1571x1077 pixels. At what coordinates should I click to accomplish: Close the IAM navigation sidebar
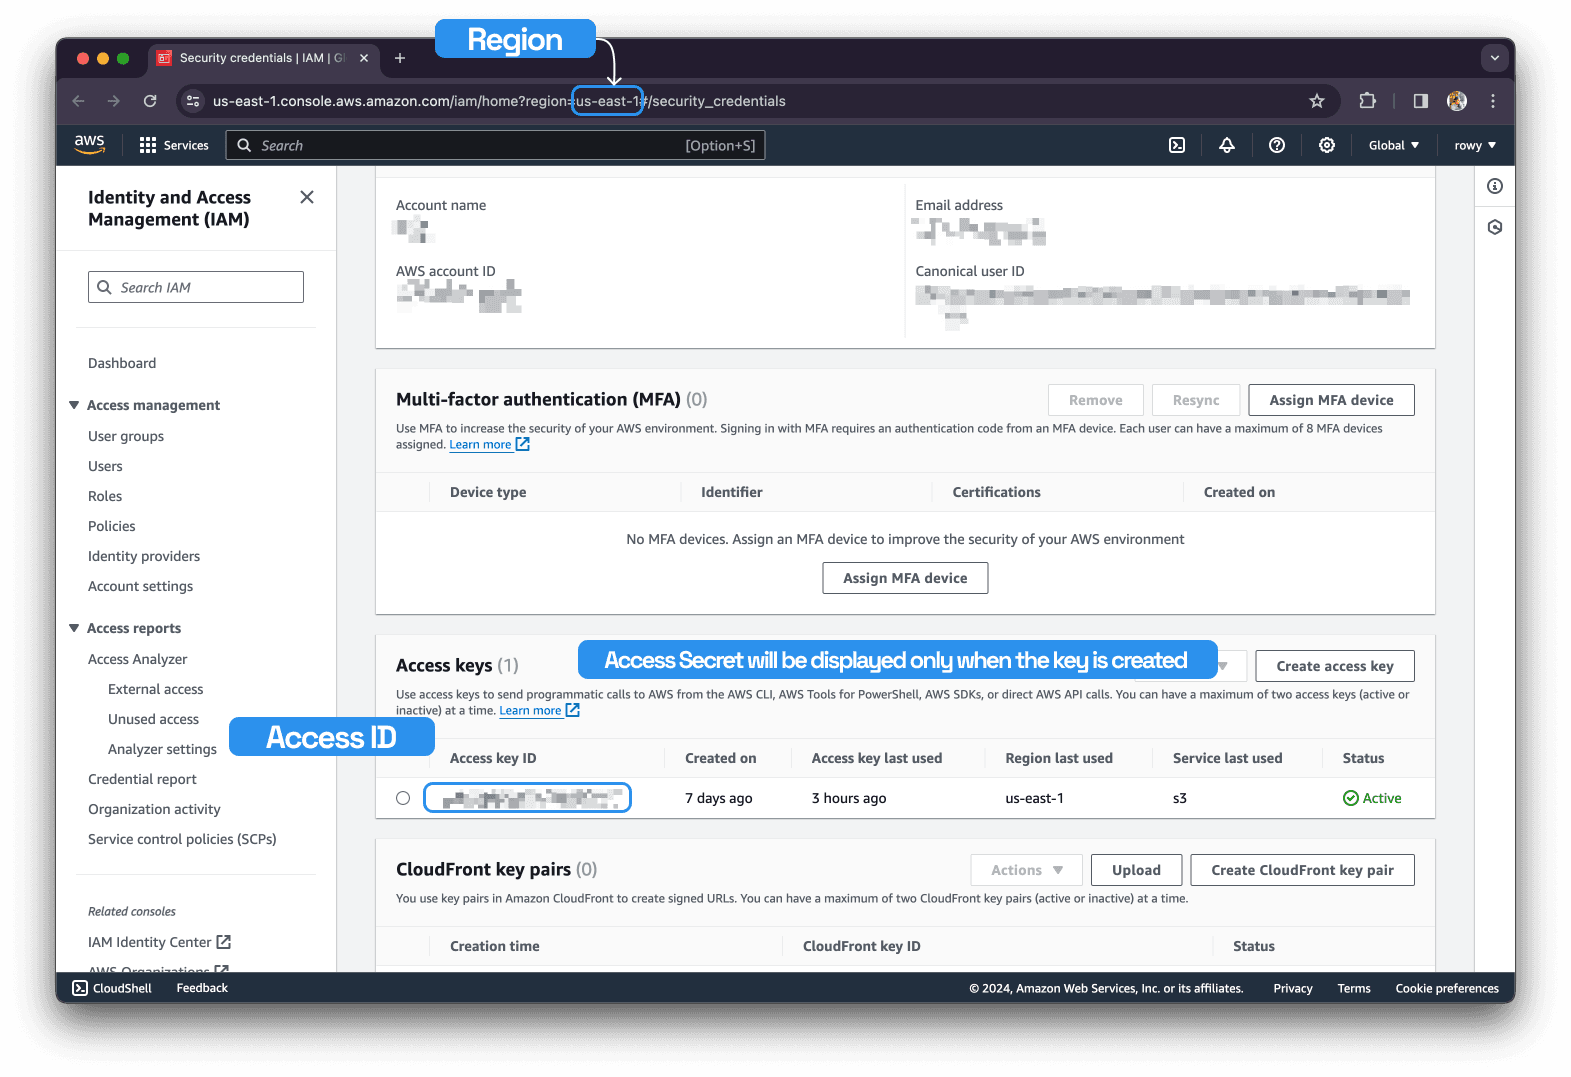point(307,197)
